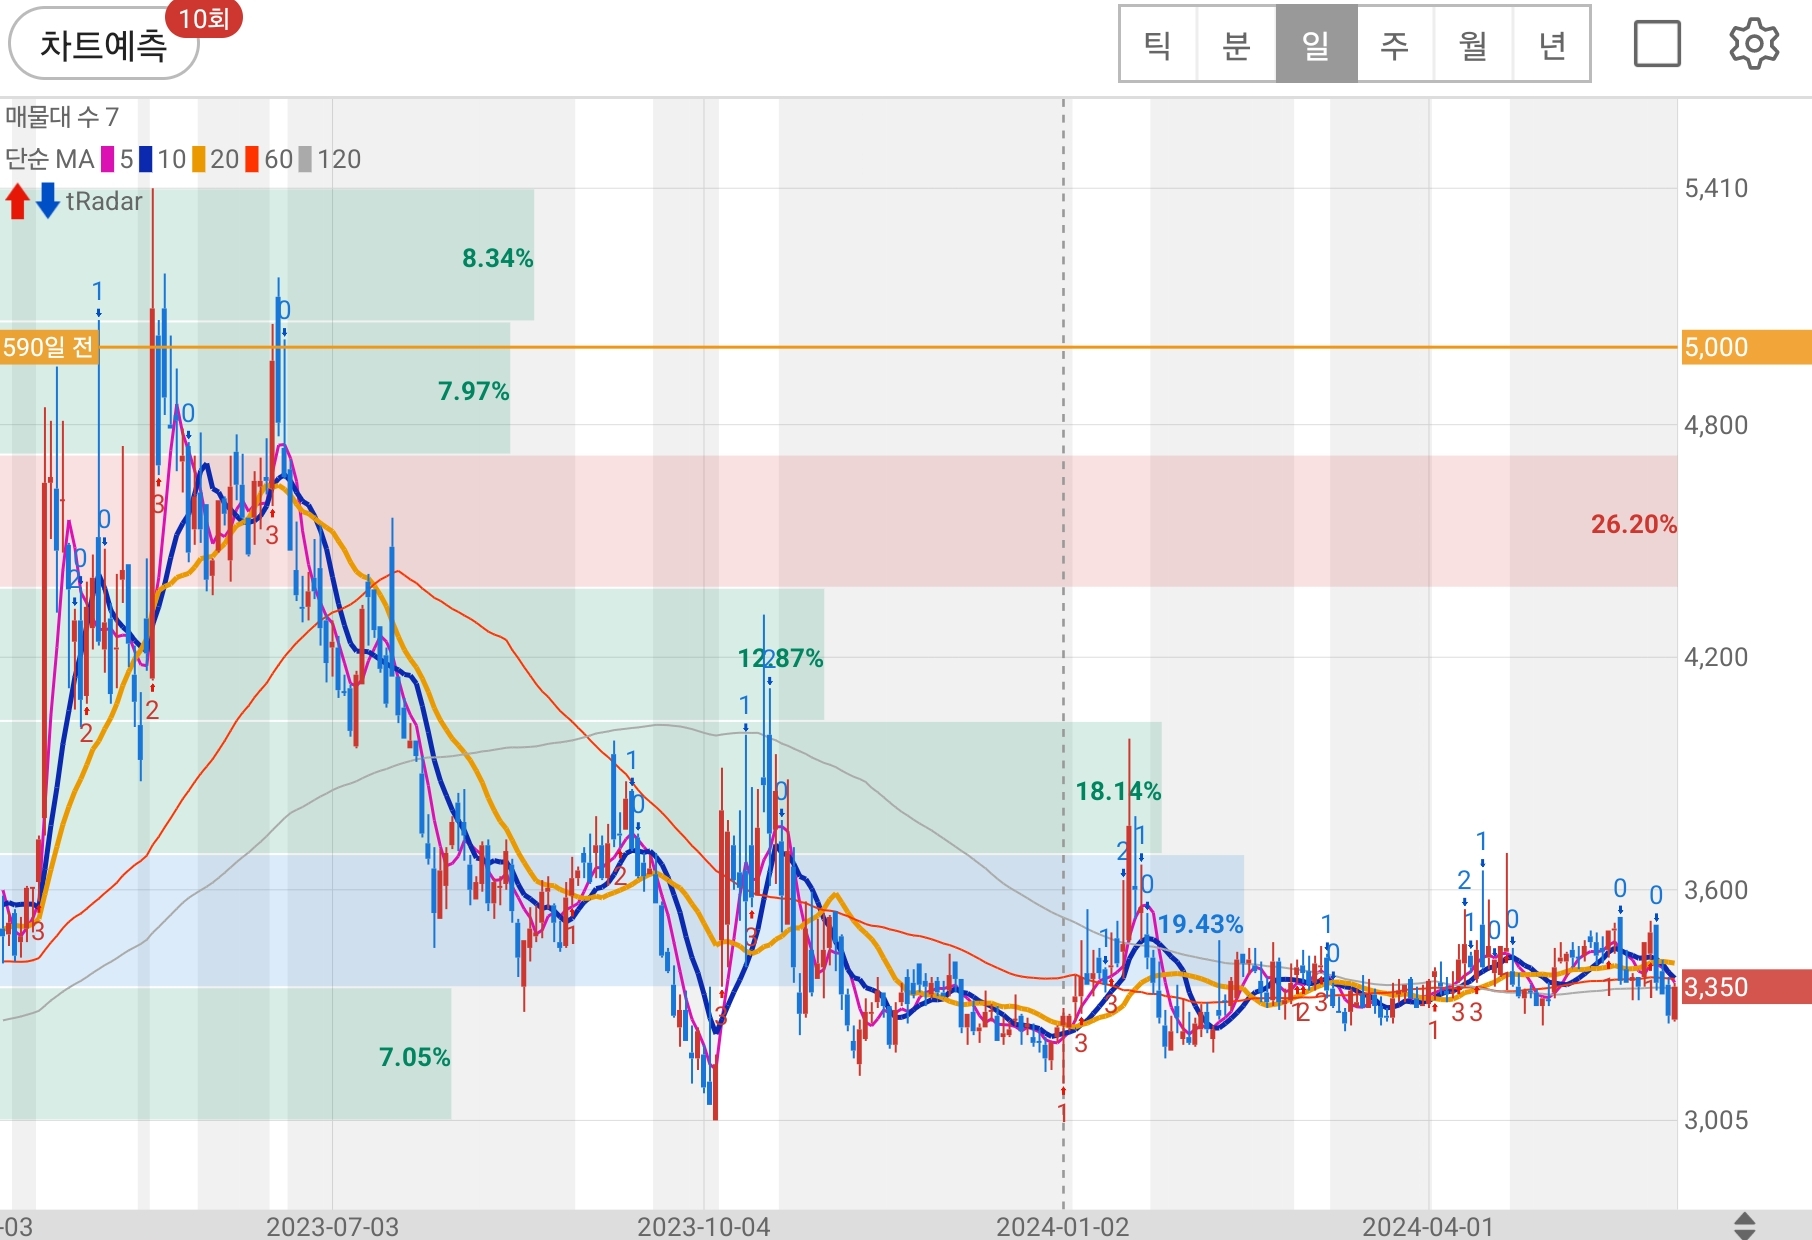The width and height of the screenshot is (1812, 1240).
Task: Click the 18.14% volume profile label
Action: (x=1118, y=791)
